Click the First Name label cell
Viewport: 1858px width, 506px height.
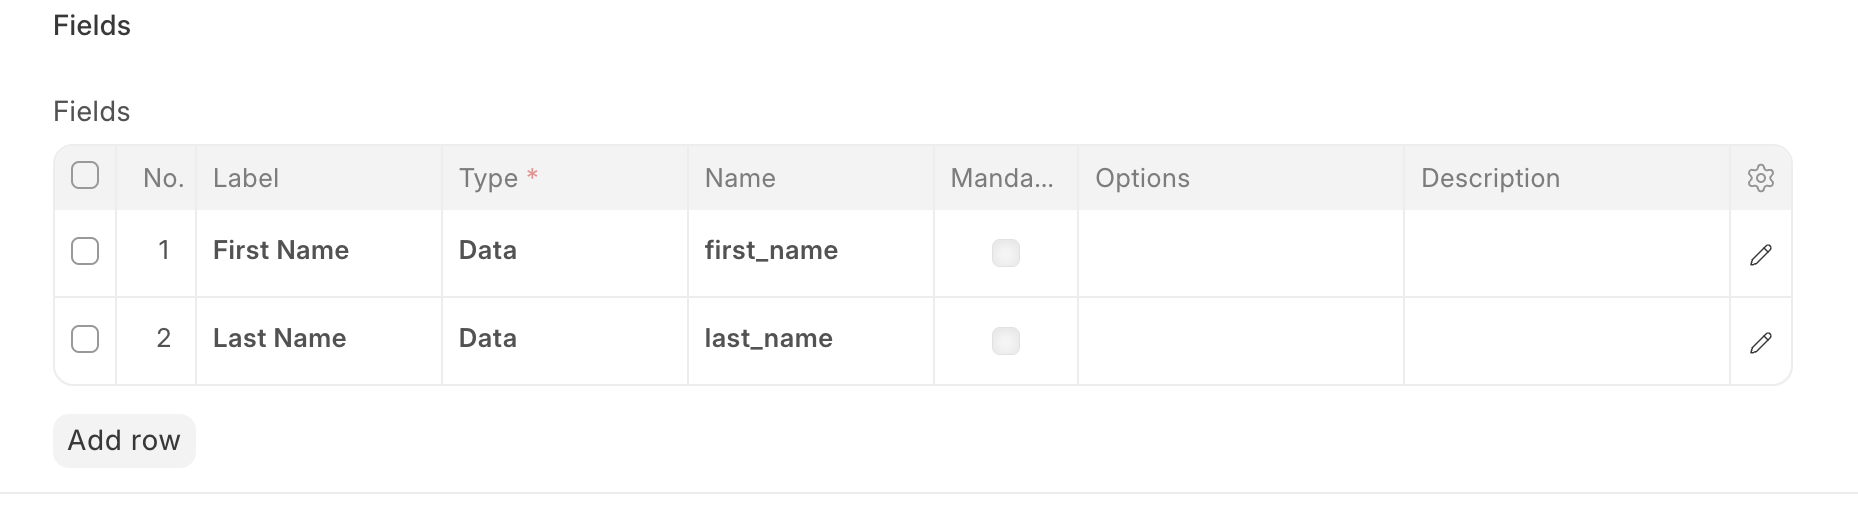[318, 251]
